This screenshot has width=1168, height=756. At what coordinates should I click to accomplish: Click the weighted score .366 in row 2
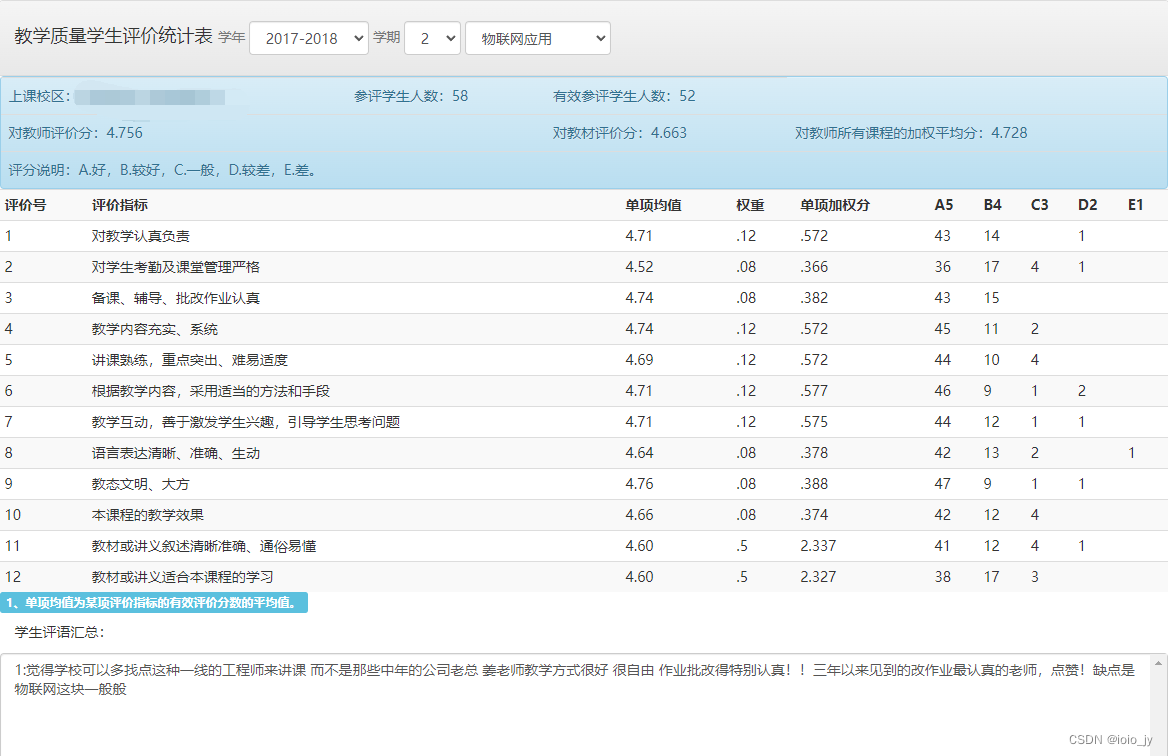click(814, 267)
